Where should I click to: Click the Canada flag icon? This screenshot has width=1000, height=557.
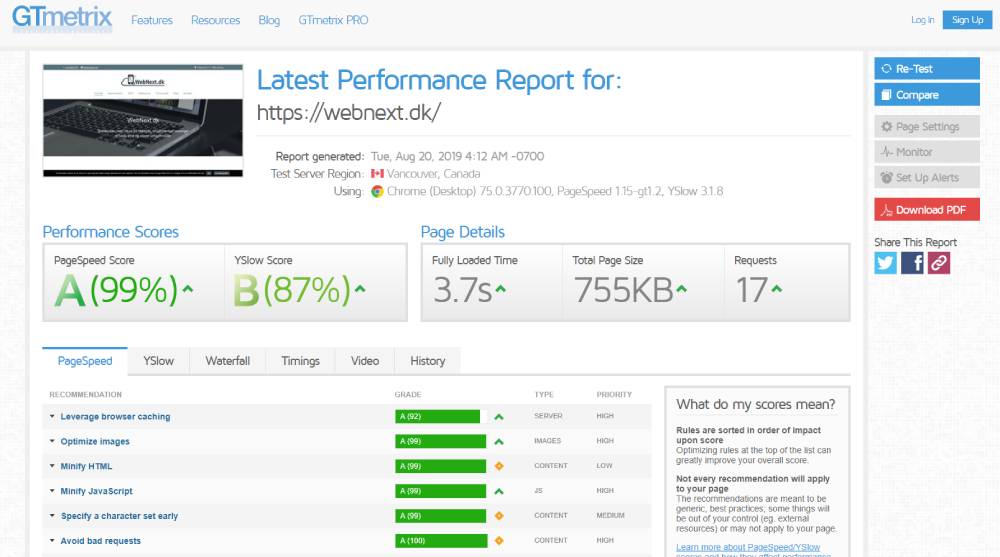click(x=377, y=174)
